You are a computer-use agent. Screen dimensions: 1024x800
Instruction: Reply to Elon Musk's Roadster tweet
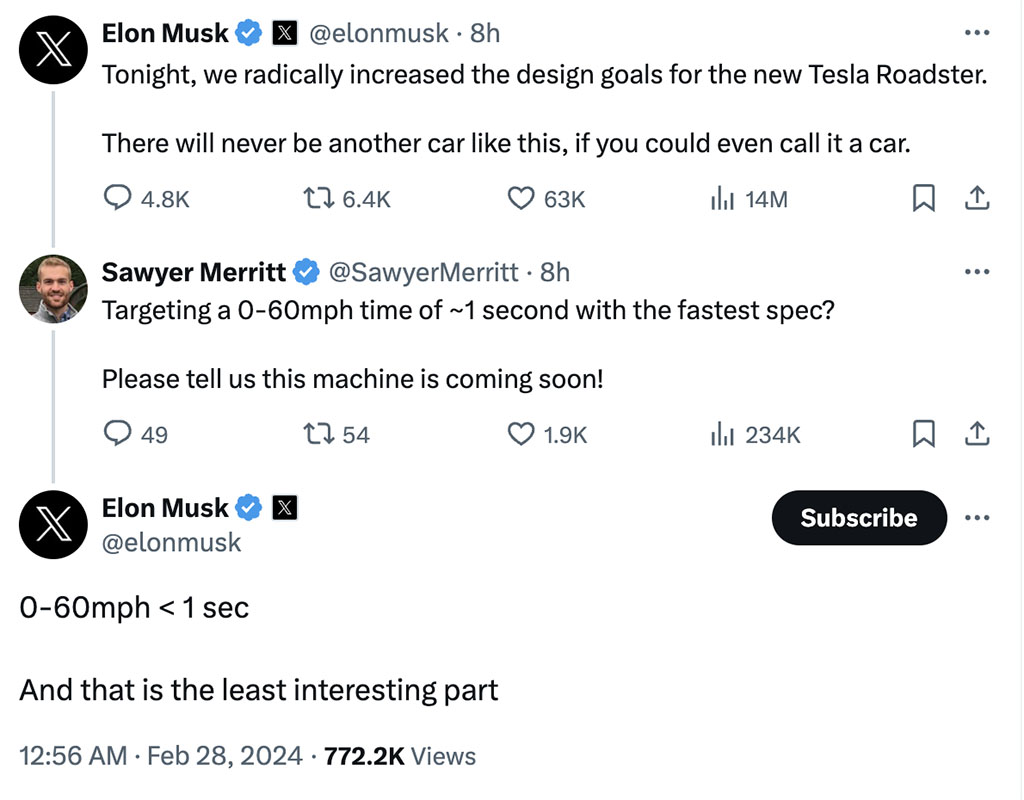click(119, 199)
